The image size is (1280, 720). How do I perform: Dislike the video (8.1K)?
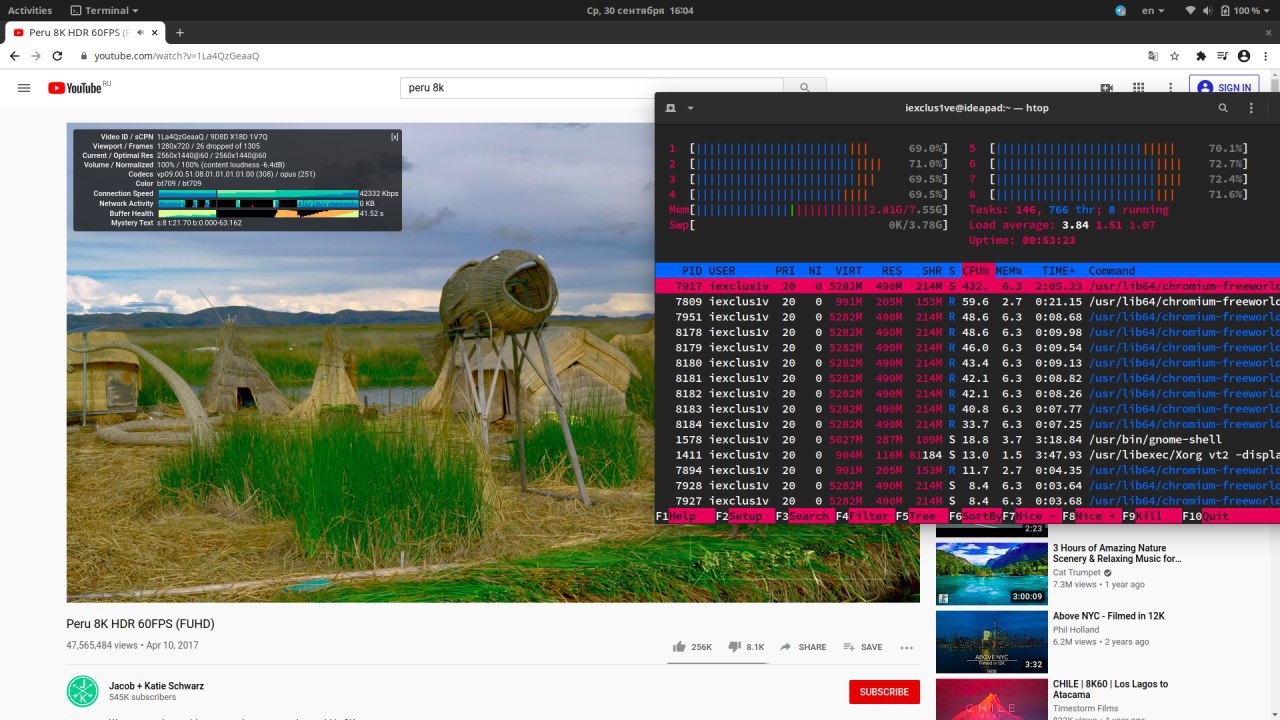pos(746,647)
